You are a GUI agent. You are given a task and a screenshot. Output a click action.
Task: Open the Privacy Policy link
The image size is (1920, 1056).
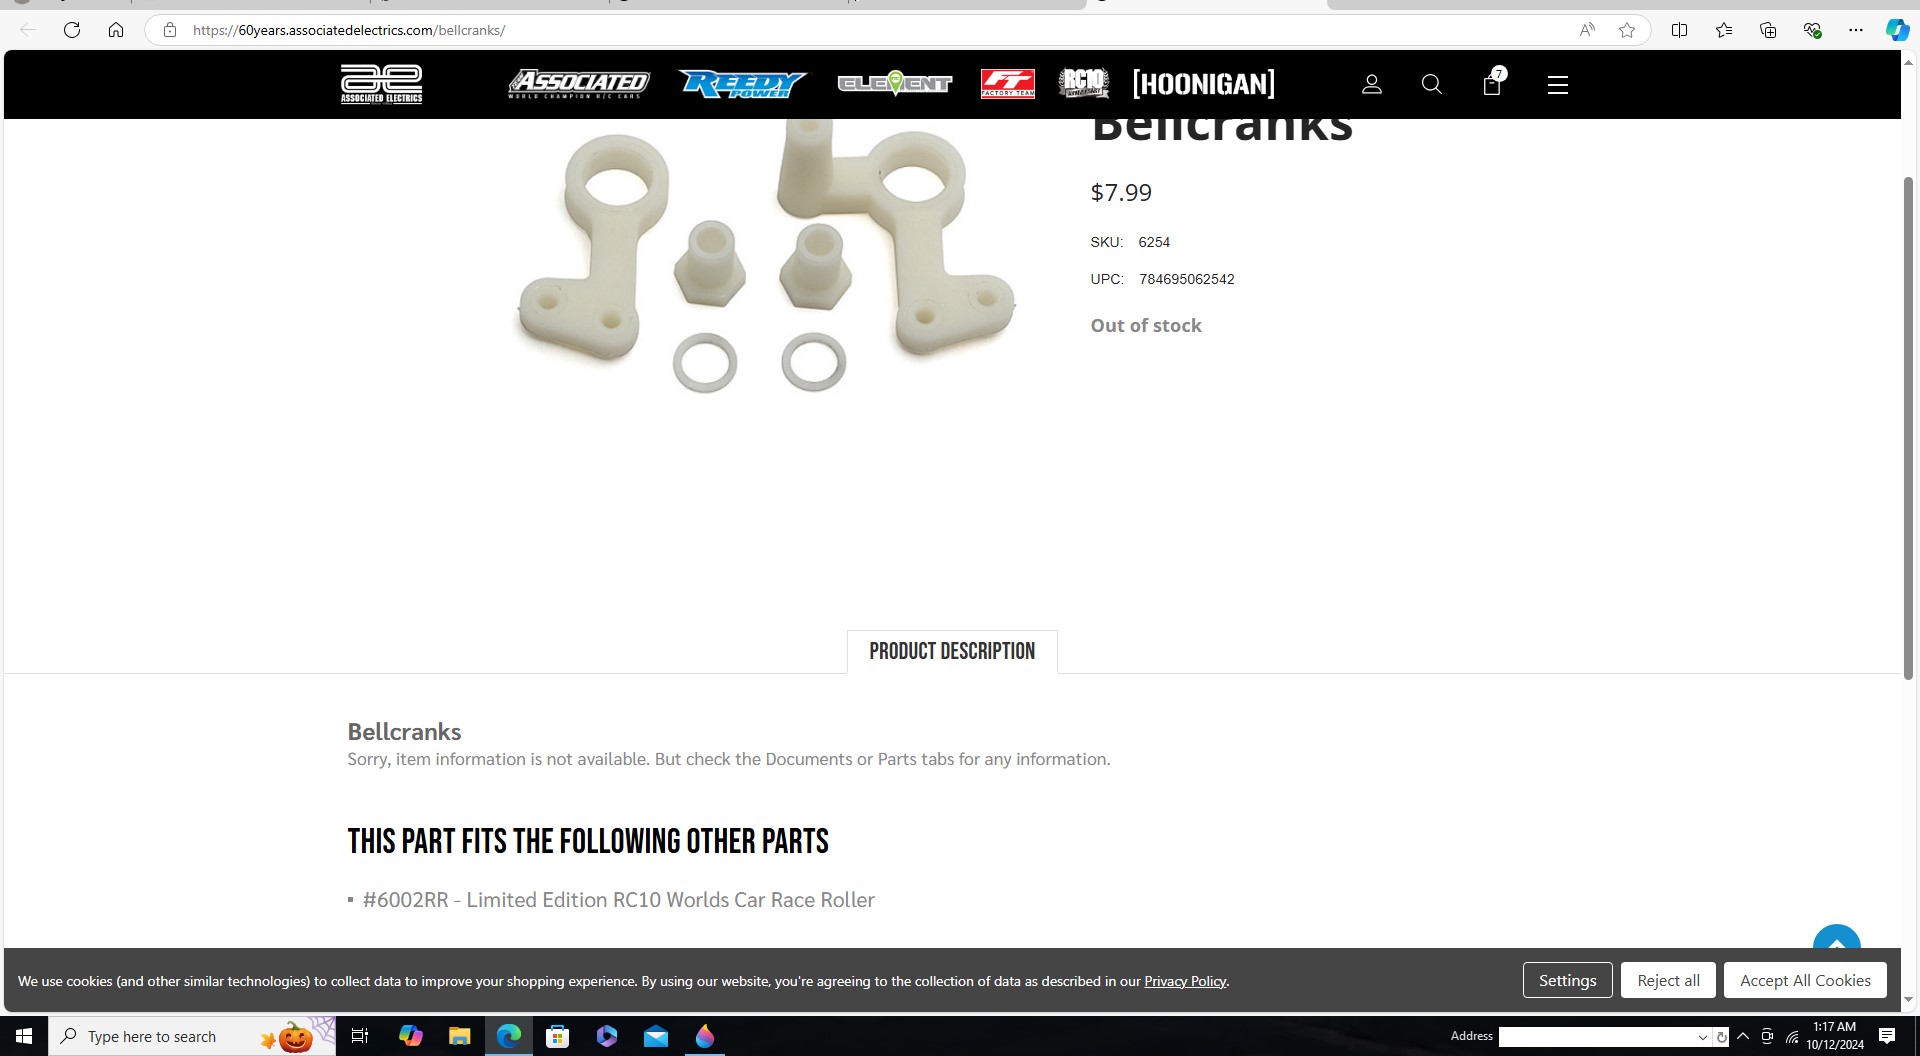[x=1185, y=981]
